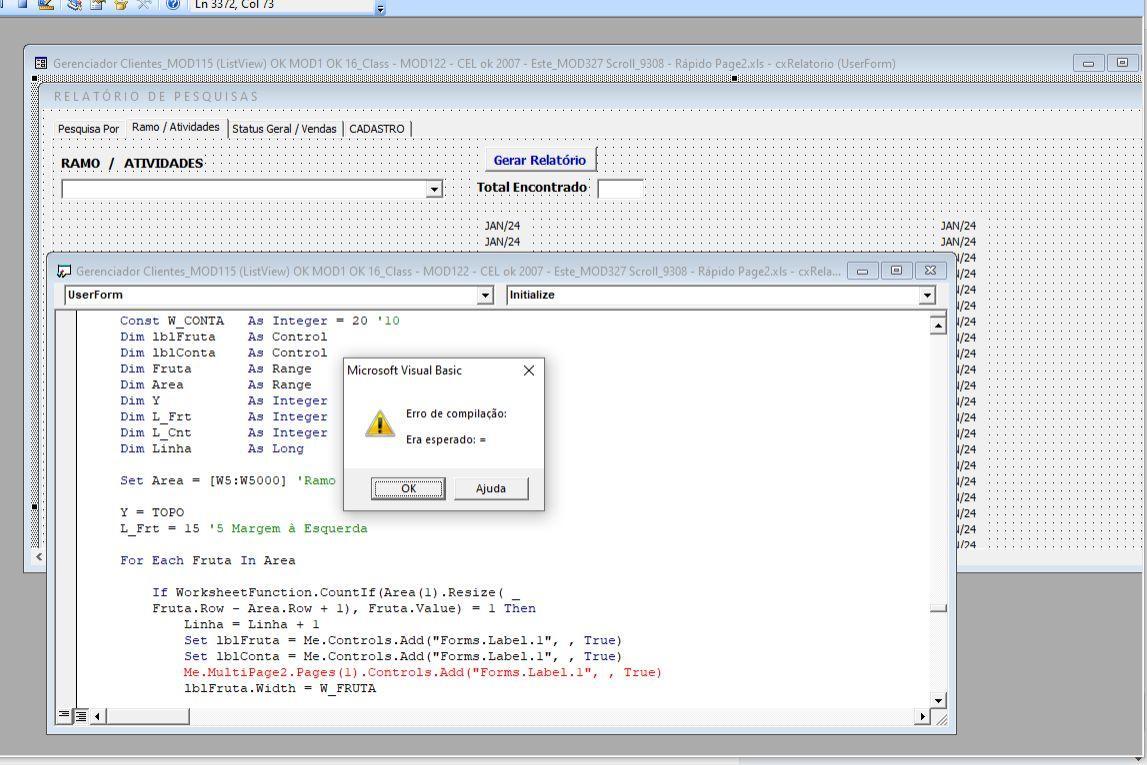The image size is (1147, 765).
Task: Select the Ramo / Atividades tab
Action: click(x=176, y=127)
